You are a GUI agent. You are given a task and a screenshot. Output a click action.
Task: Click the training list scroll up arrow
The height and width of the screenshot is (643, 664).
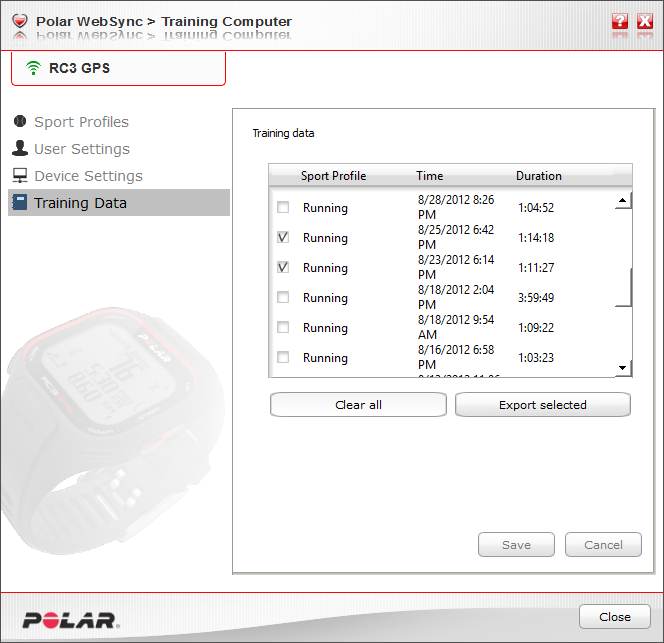click(622, 200)
